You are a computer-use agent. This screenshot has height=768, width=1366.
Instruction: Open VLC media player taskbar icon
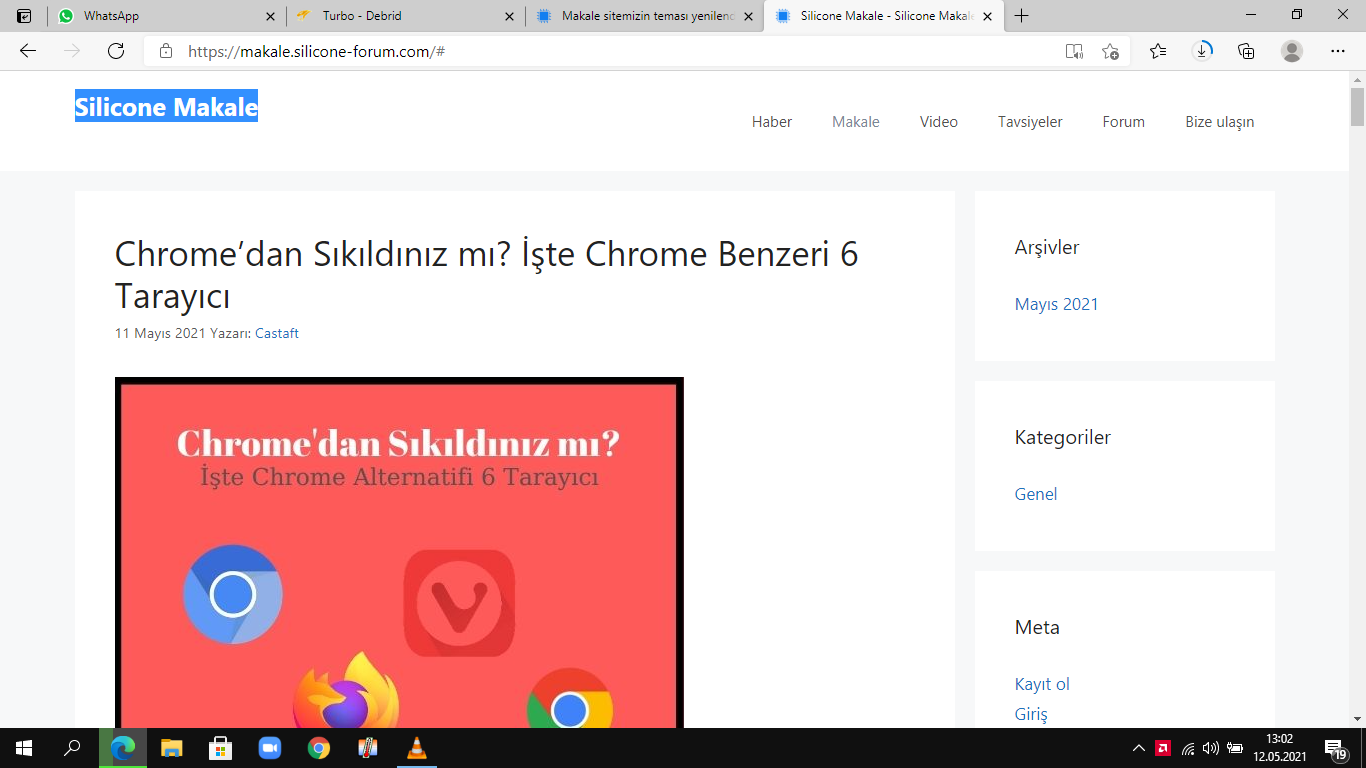417,748
